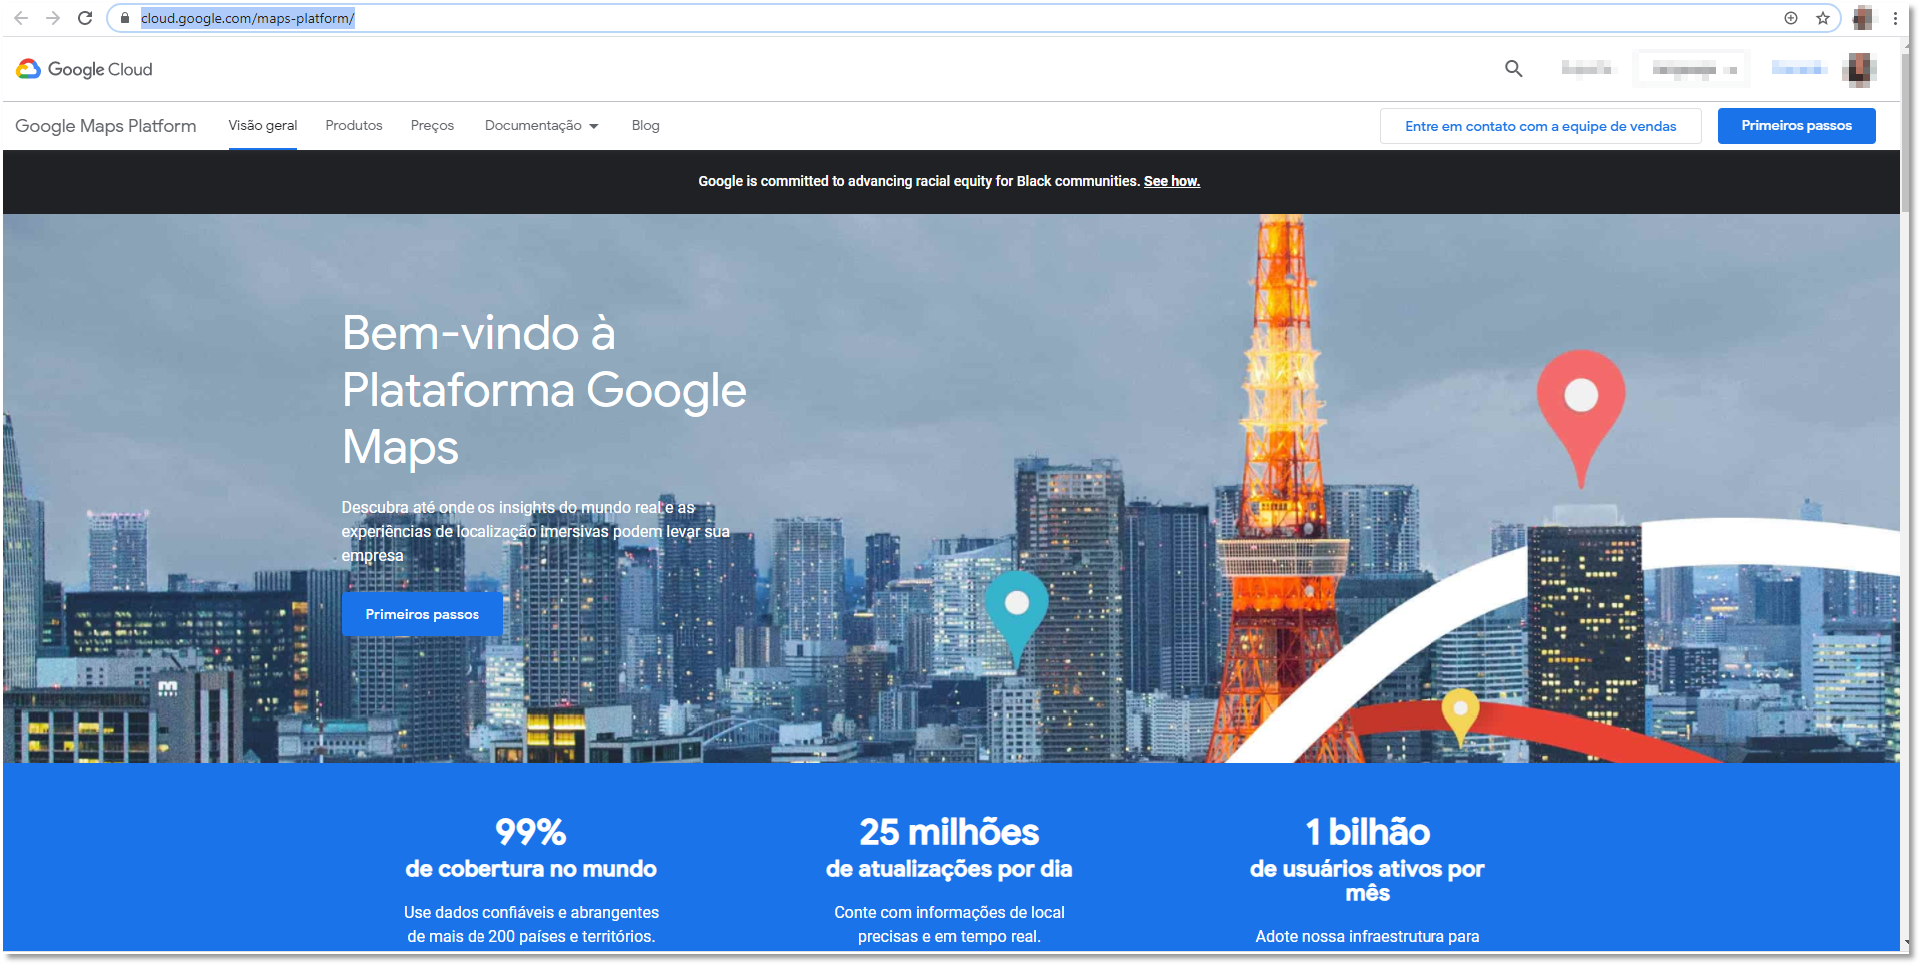Viewport: 1921px width, 966px height.
Task: Open the Preços tab
Action: pyautogui.click(x=432, y=126)
